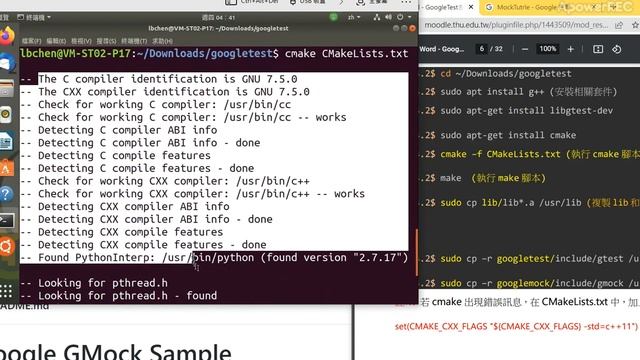
Task: Open the terminal Help (H) menu
Action: (x=162, y=41)
